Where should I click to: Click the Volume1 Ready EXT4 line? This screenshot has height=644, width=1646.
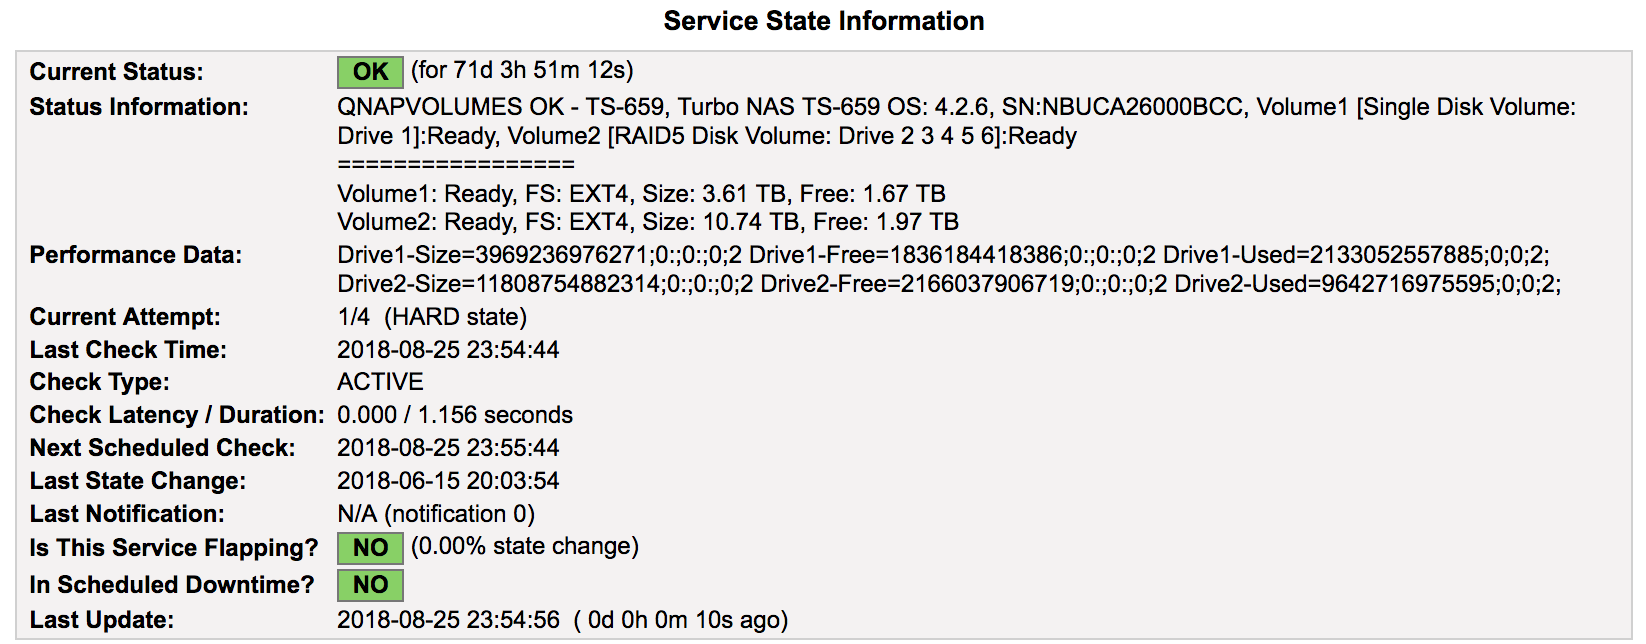(x=641, y=194)
